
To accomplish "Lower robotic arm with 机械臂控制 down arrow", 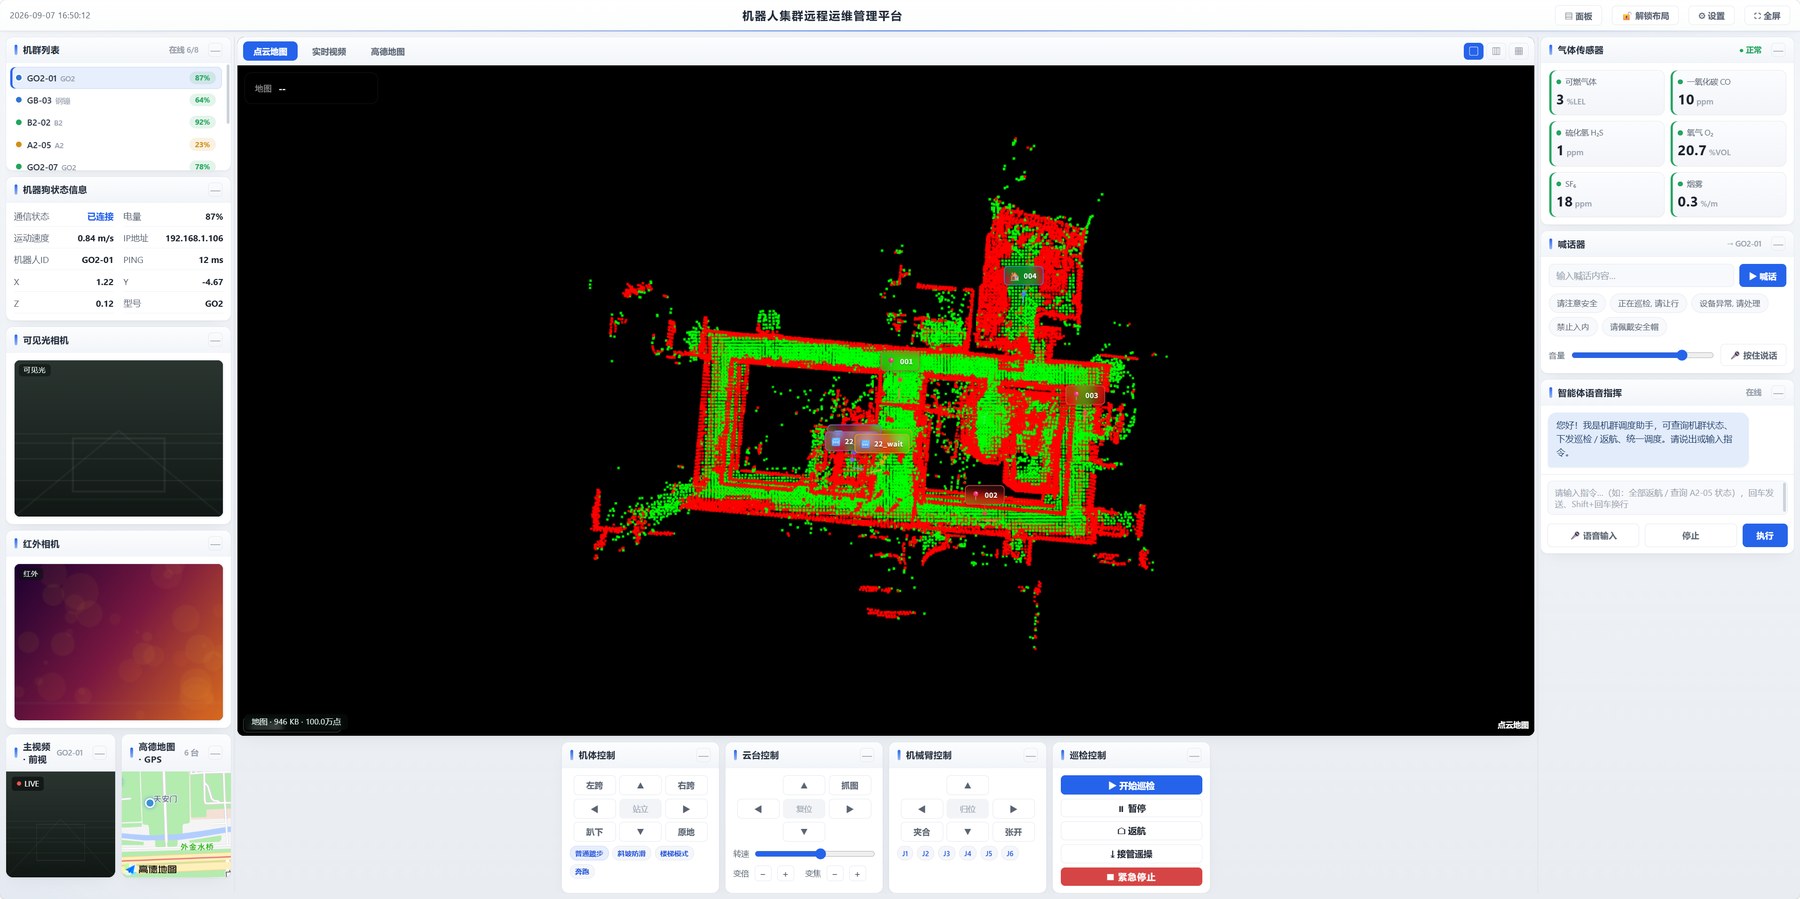I will [967, 832].
